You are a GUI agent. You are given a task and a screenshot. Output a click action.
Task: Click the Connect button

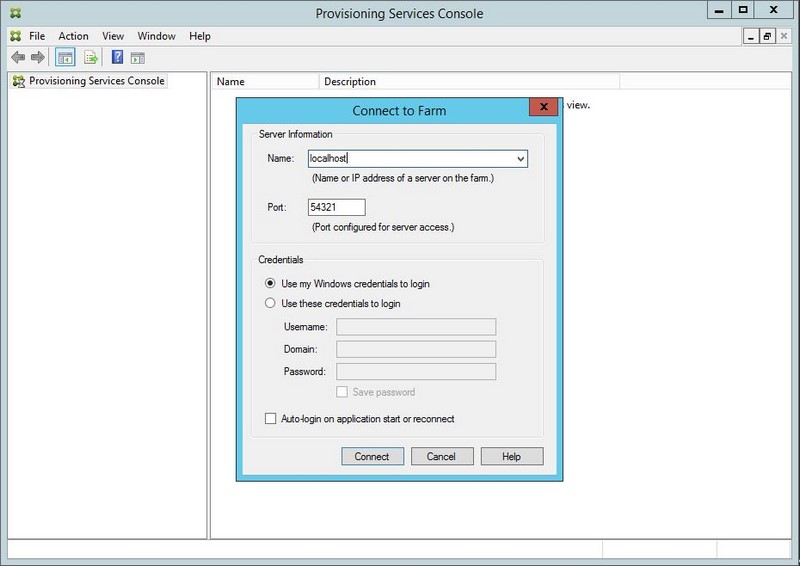coord(372,456)
